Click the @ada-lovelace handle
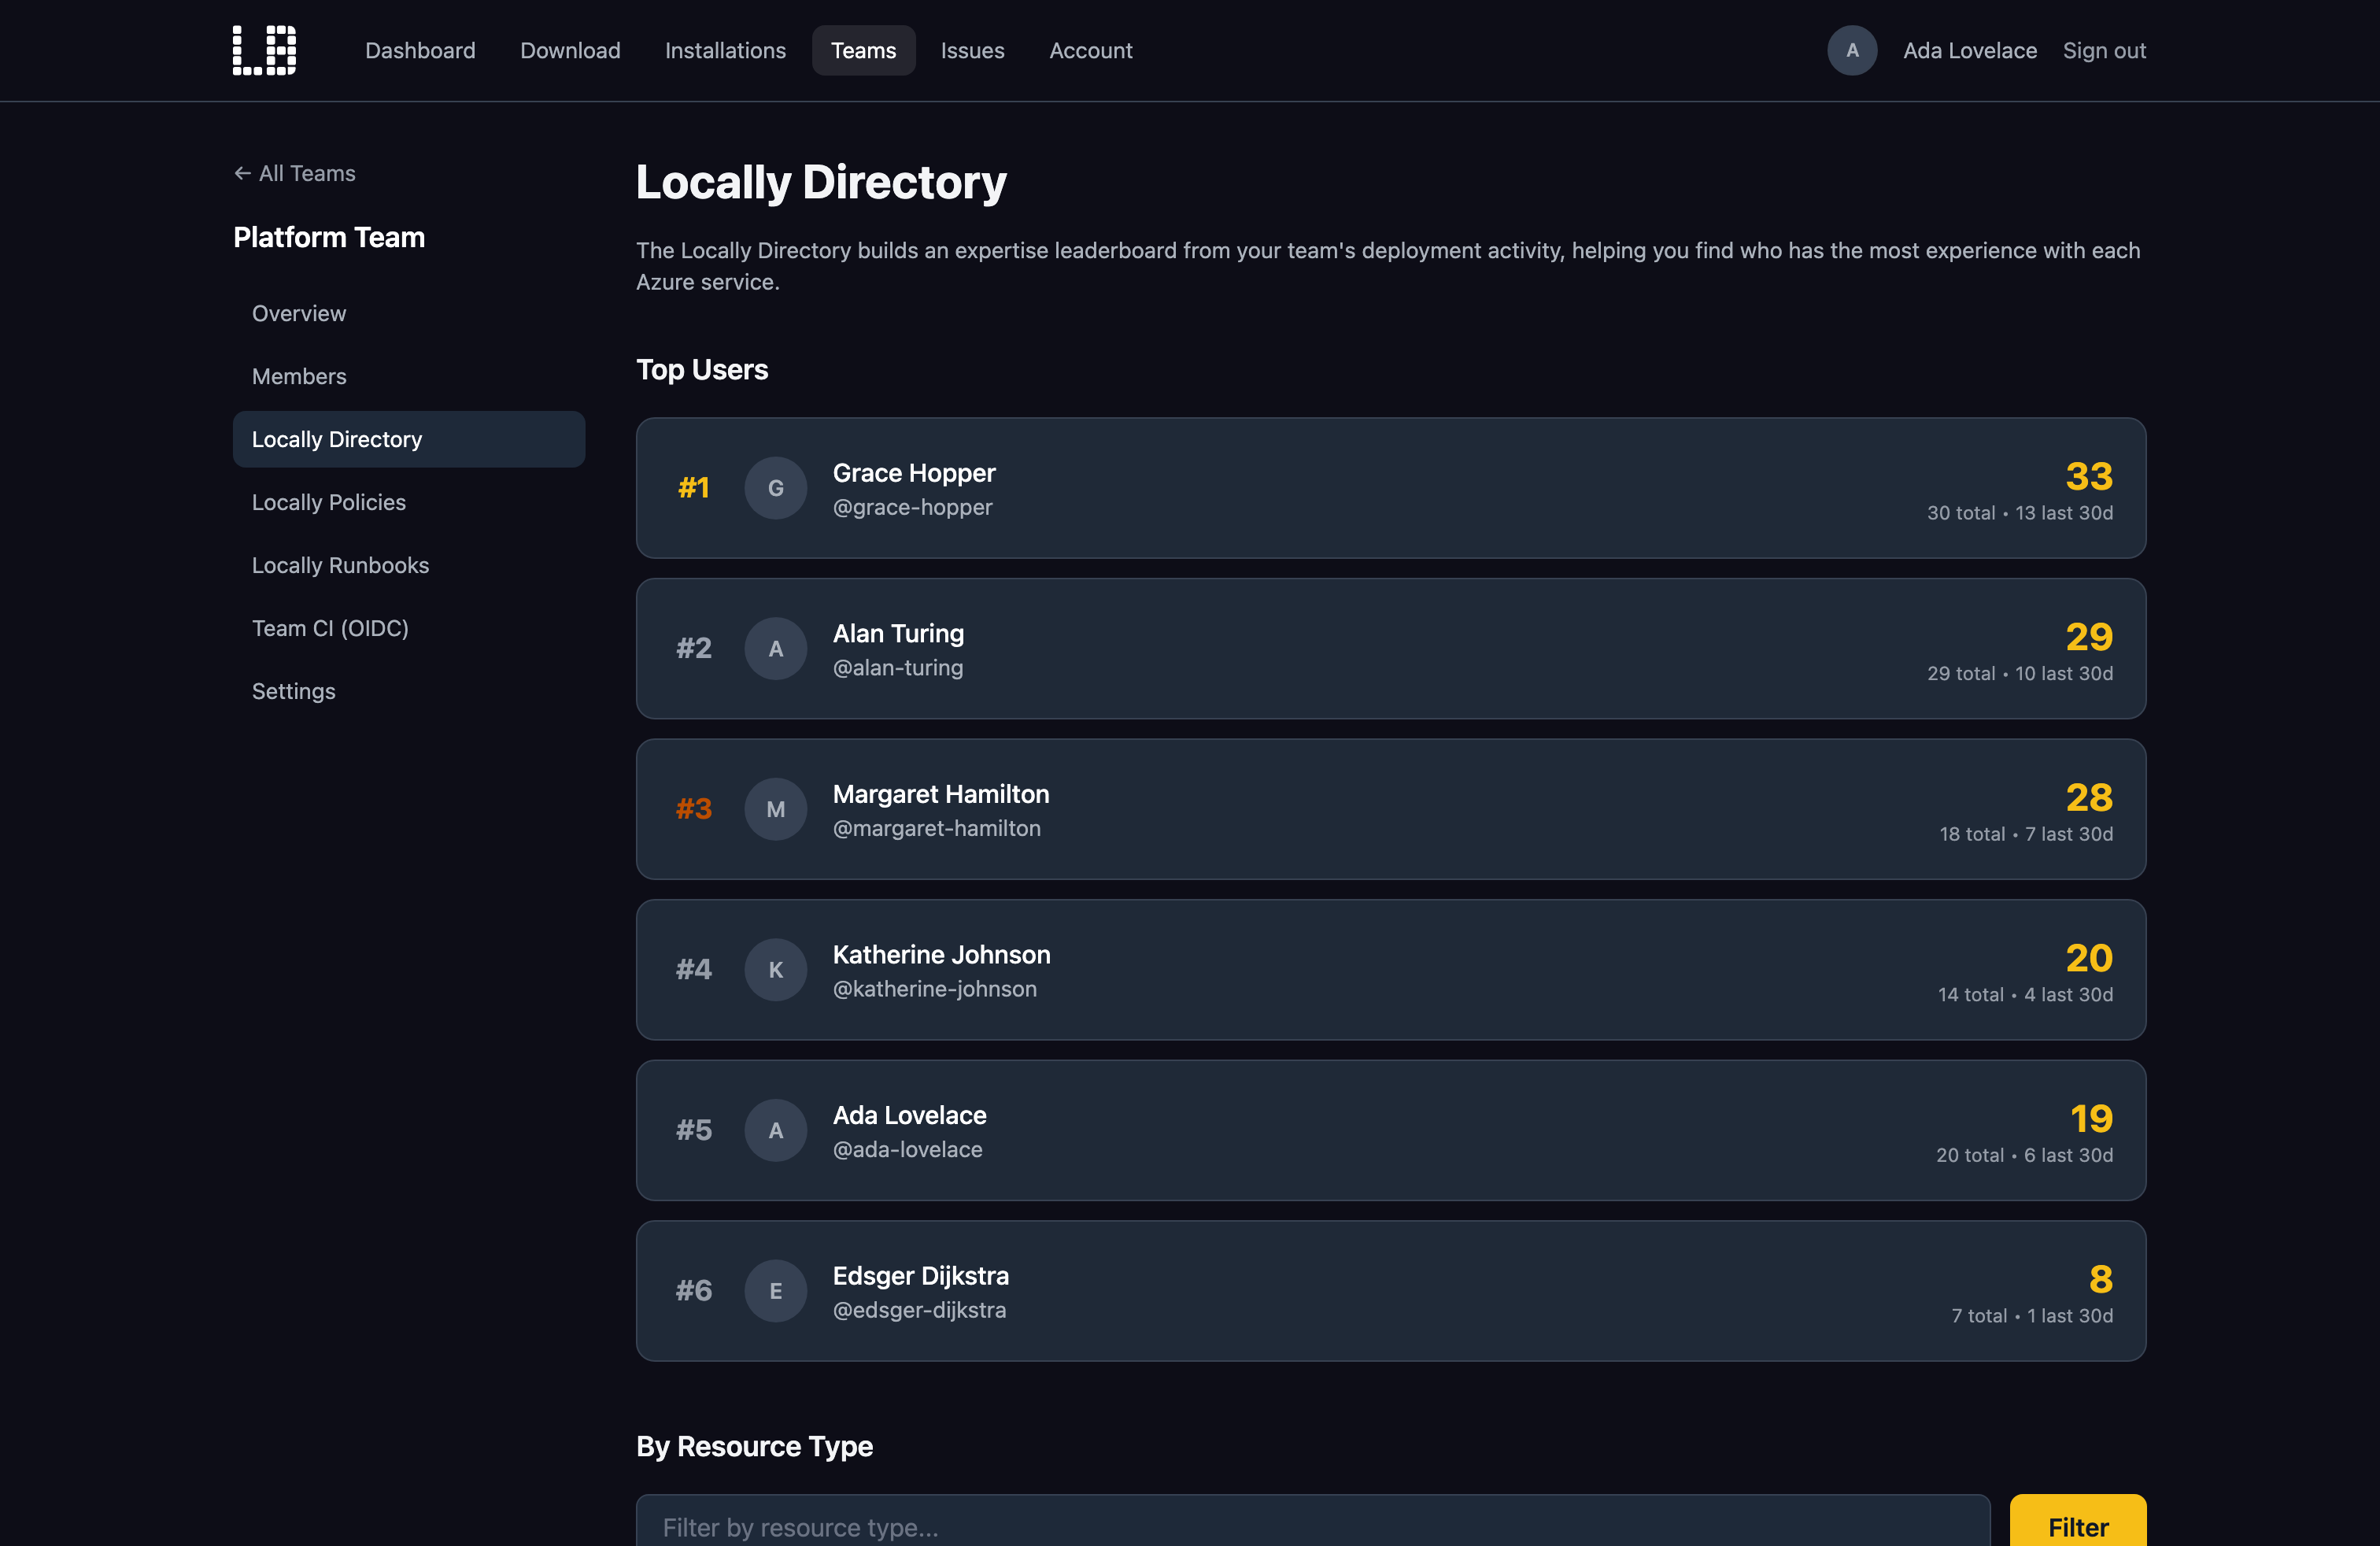 (908, 1150)
